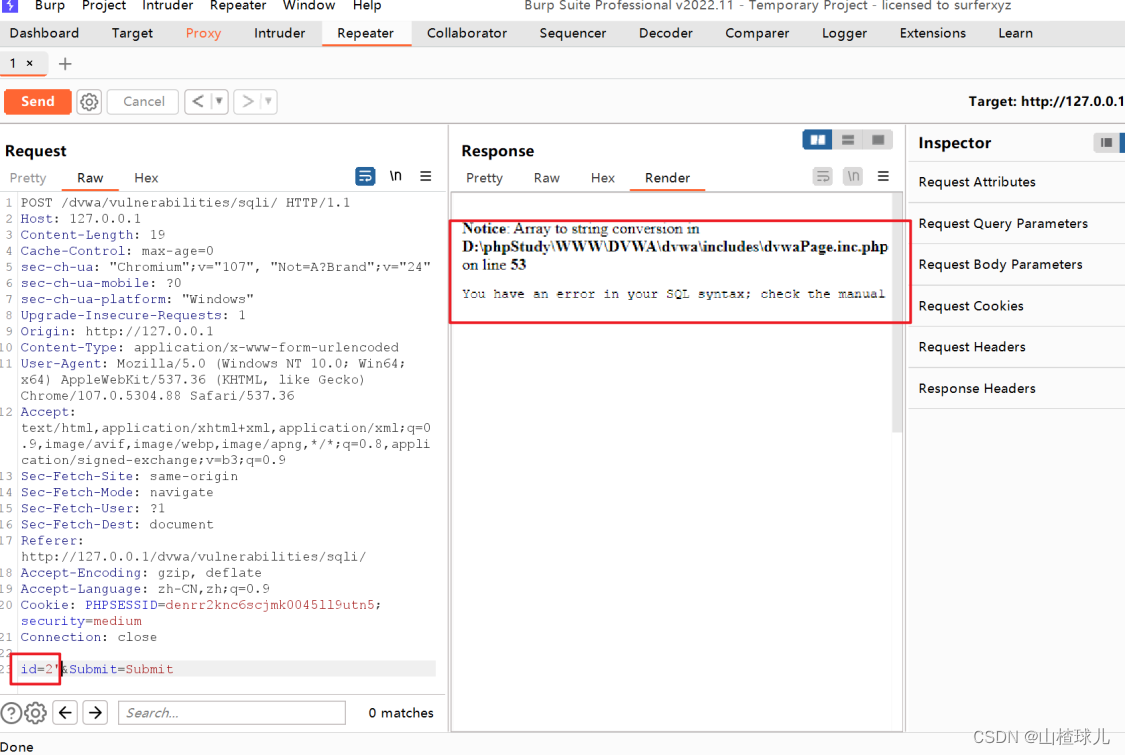Open request panel options menu
1125x755 pixels.
[x=425, y=176]
